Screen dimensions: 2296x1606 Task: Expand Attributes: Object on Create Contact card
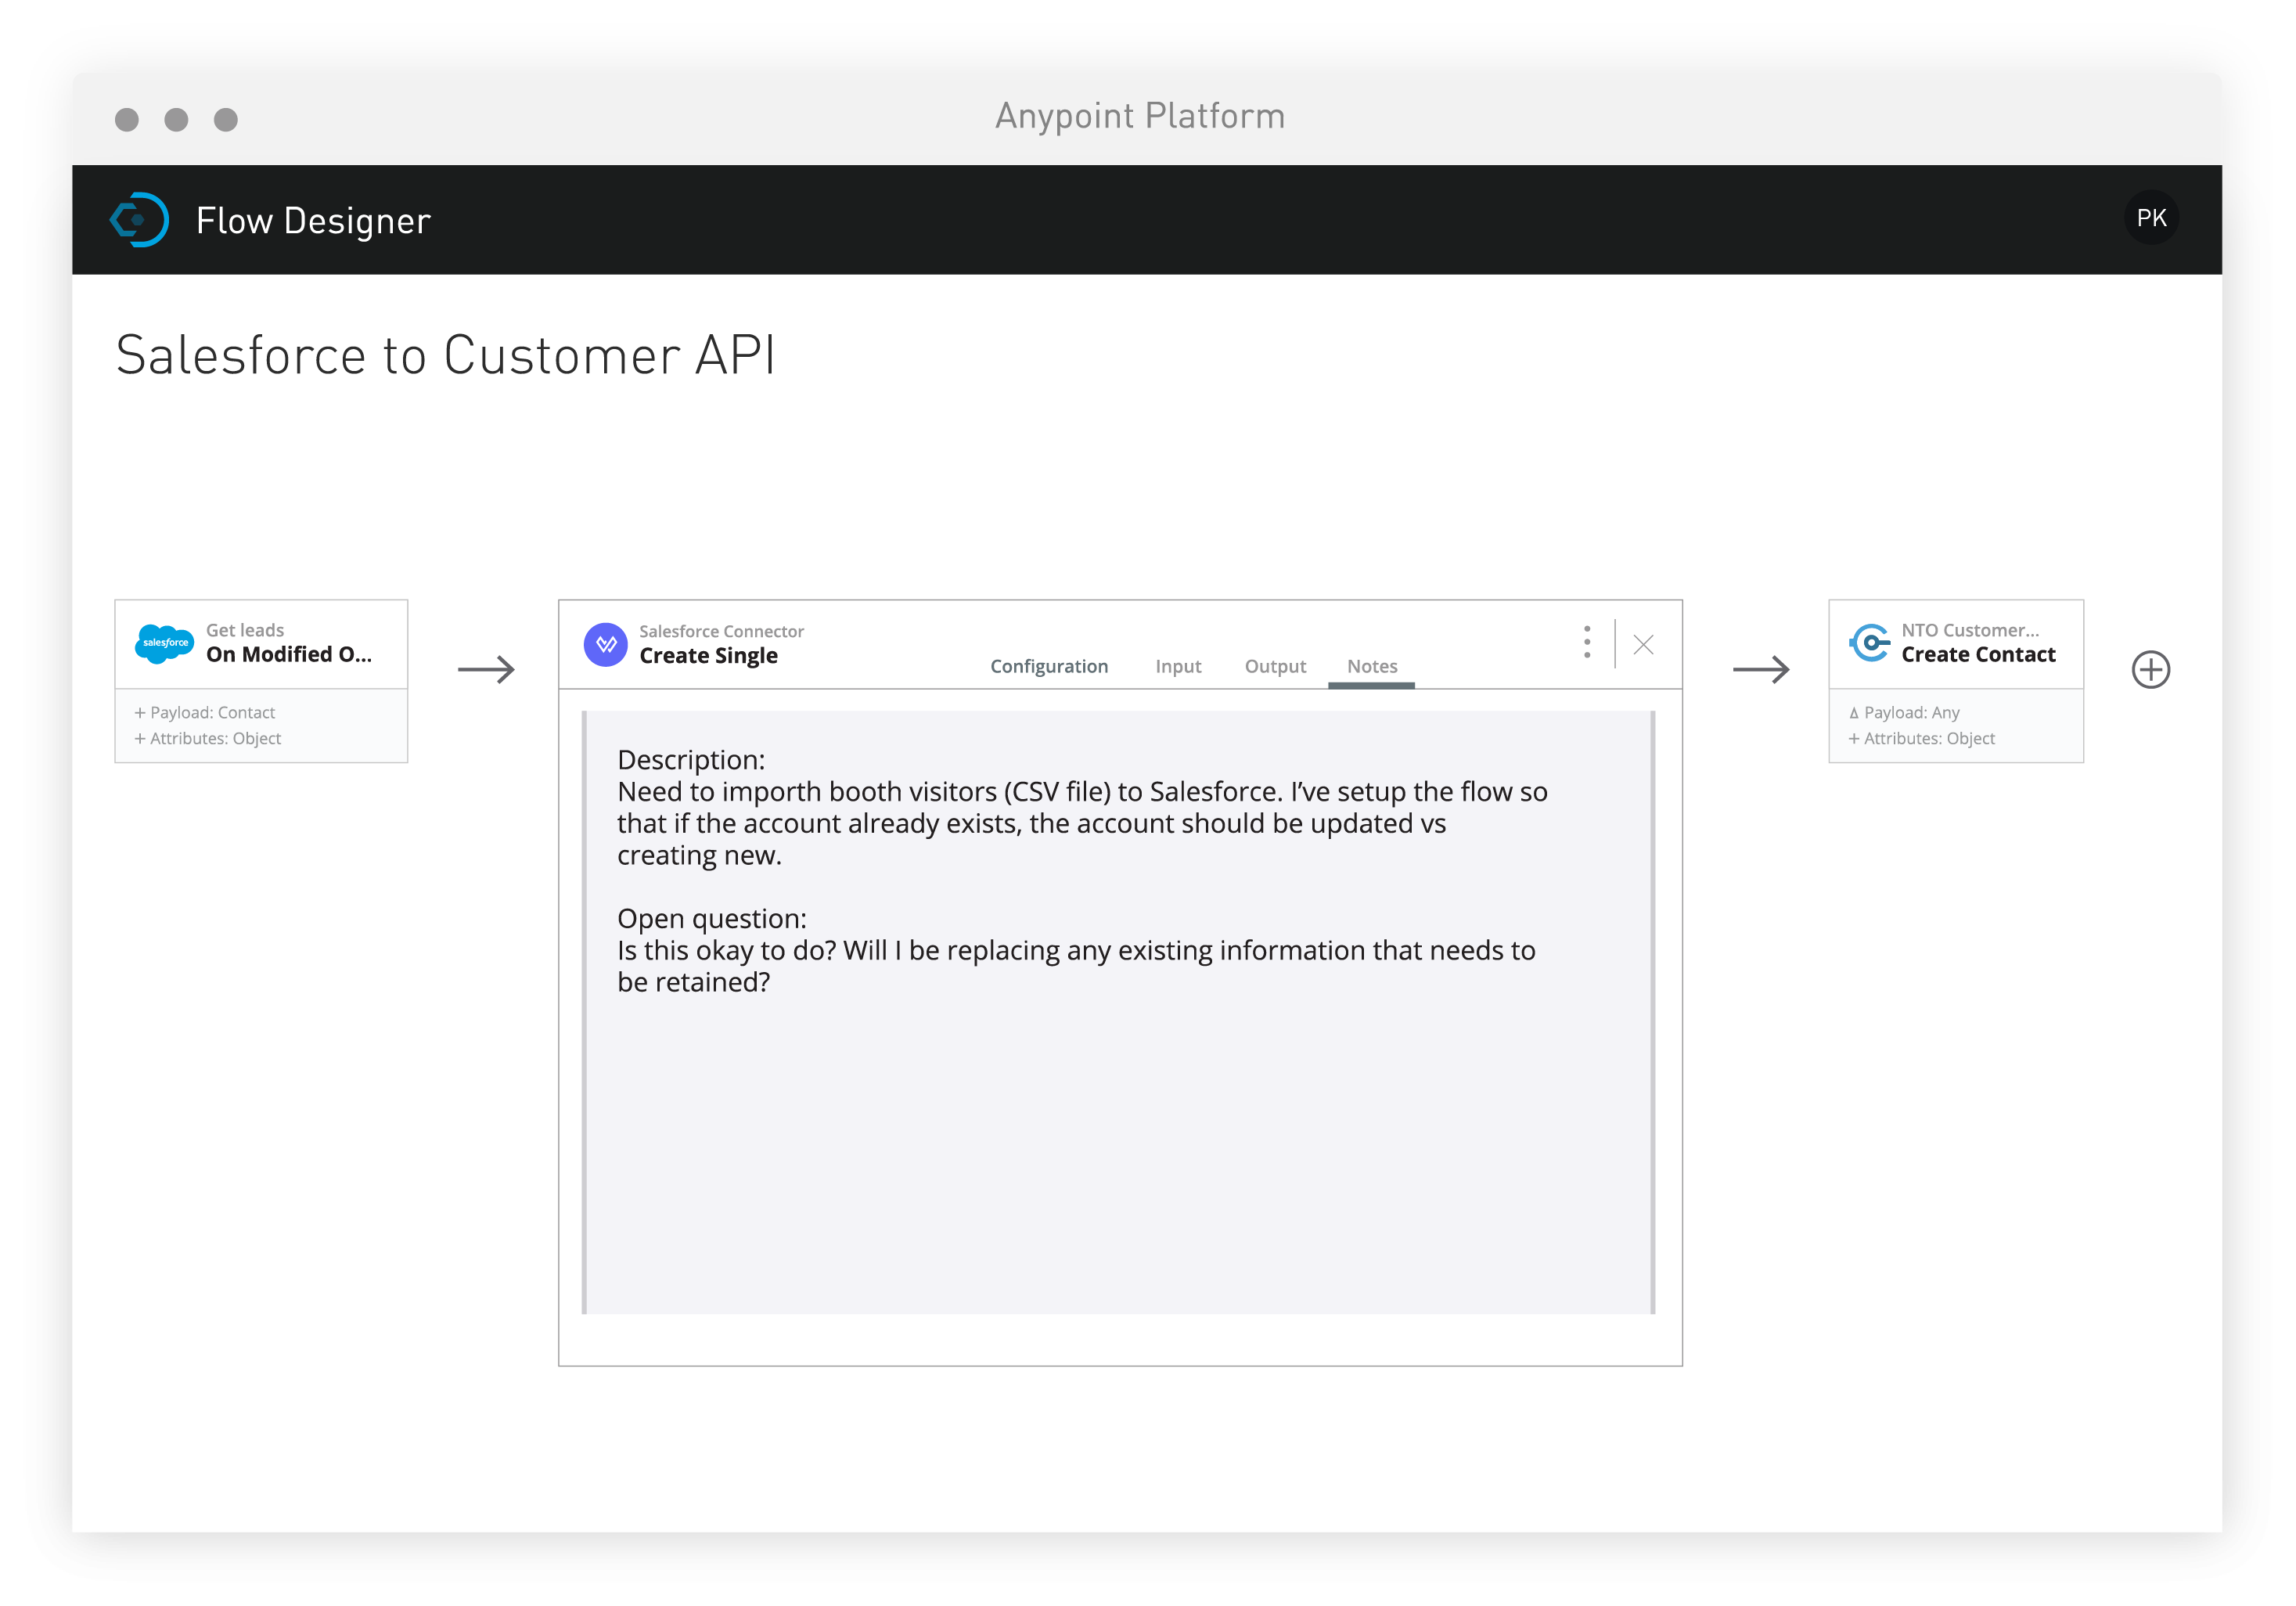coord(1921,738)
